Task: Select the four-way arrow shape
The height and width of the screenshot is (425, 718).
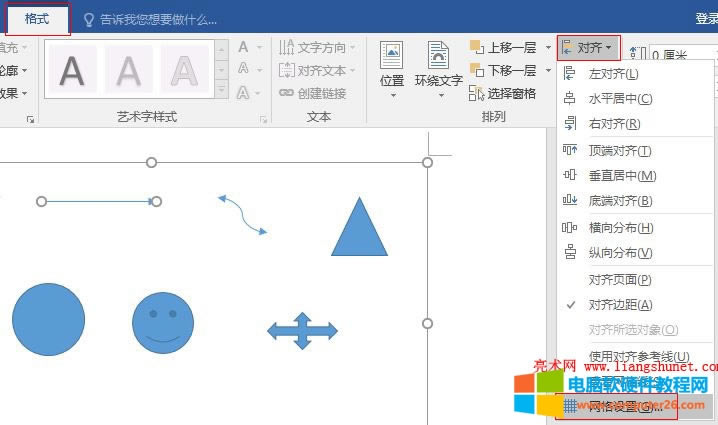Action: coord(302,331)
